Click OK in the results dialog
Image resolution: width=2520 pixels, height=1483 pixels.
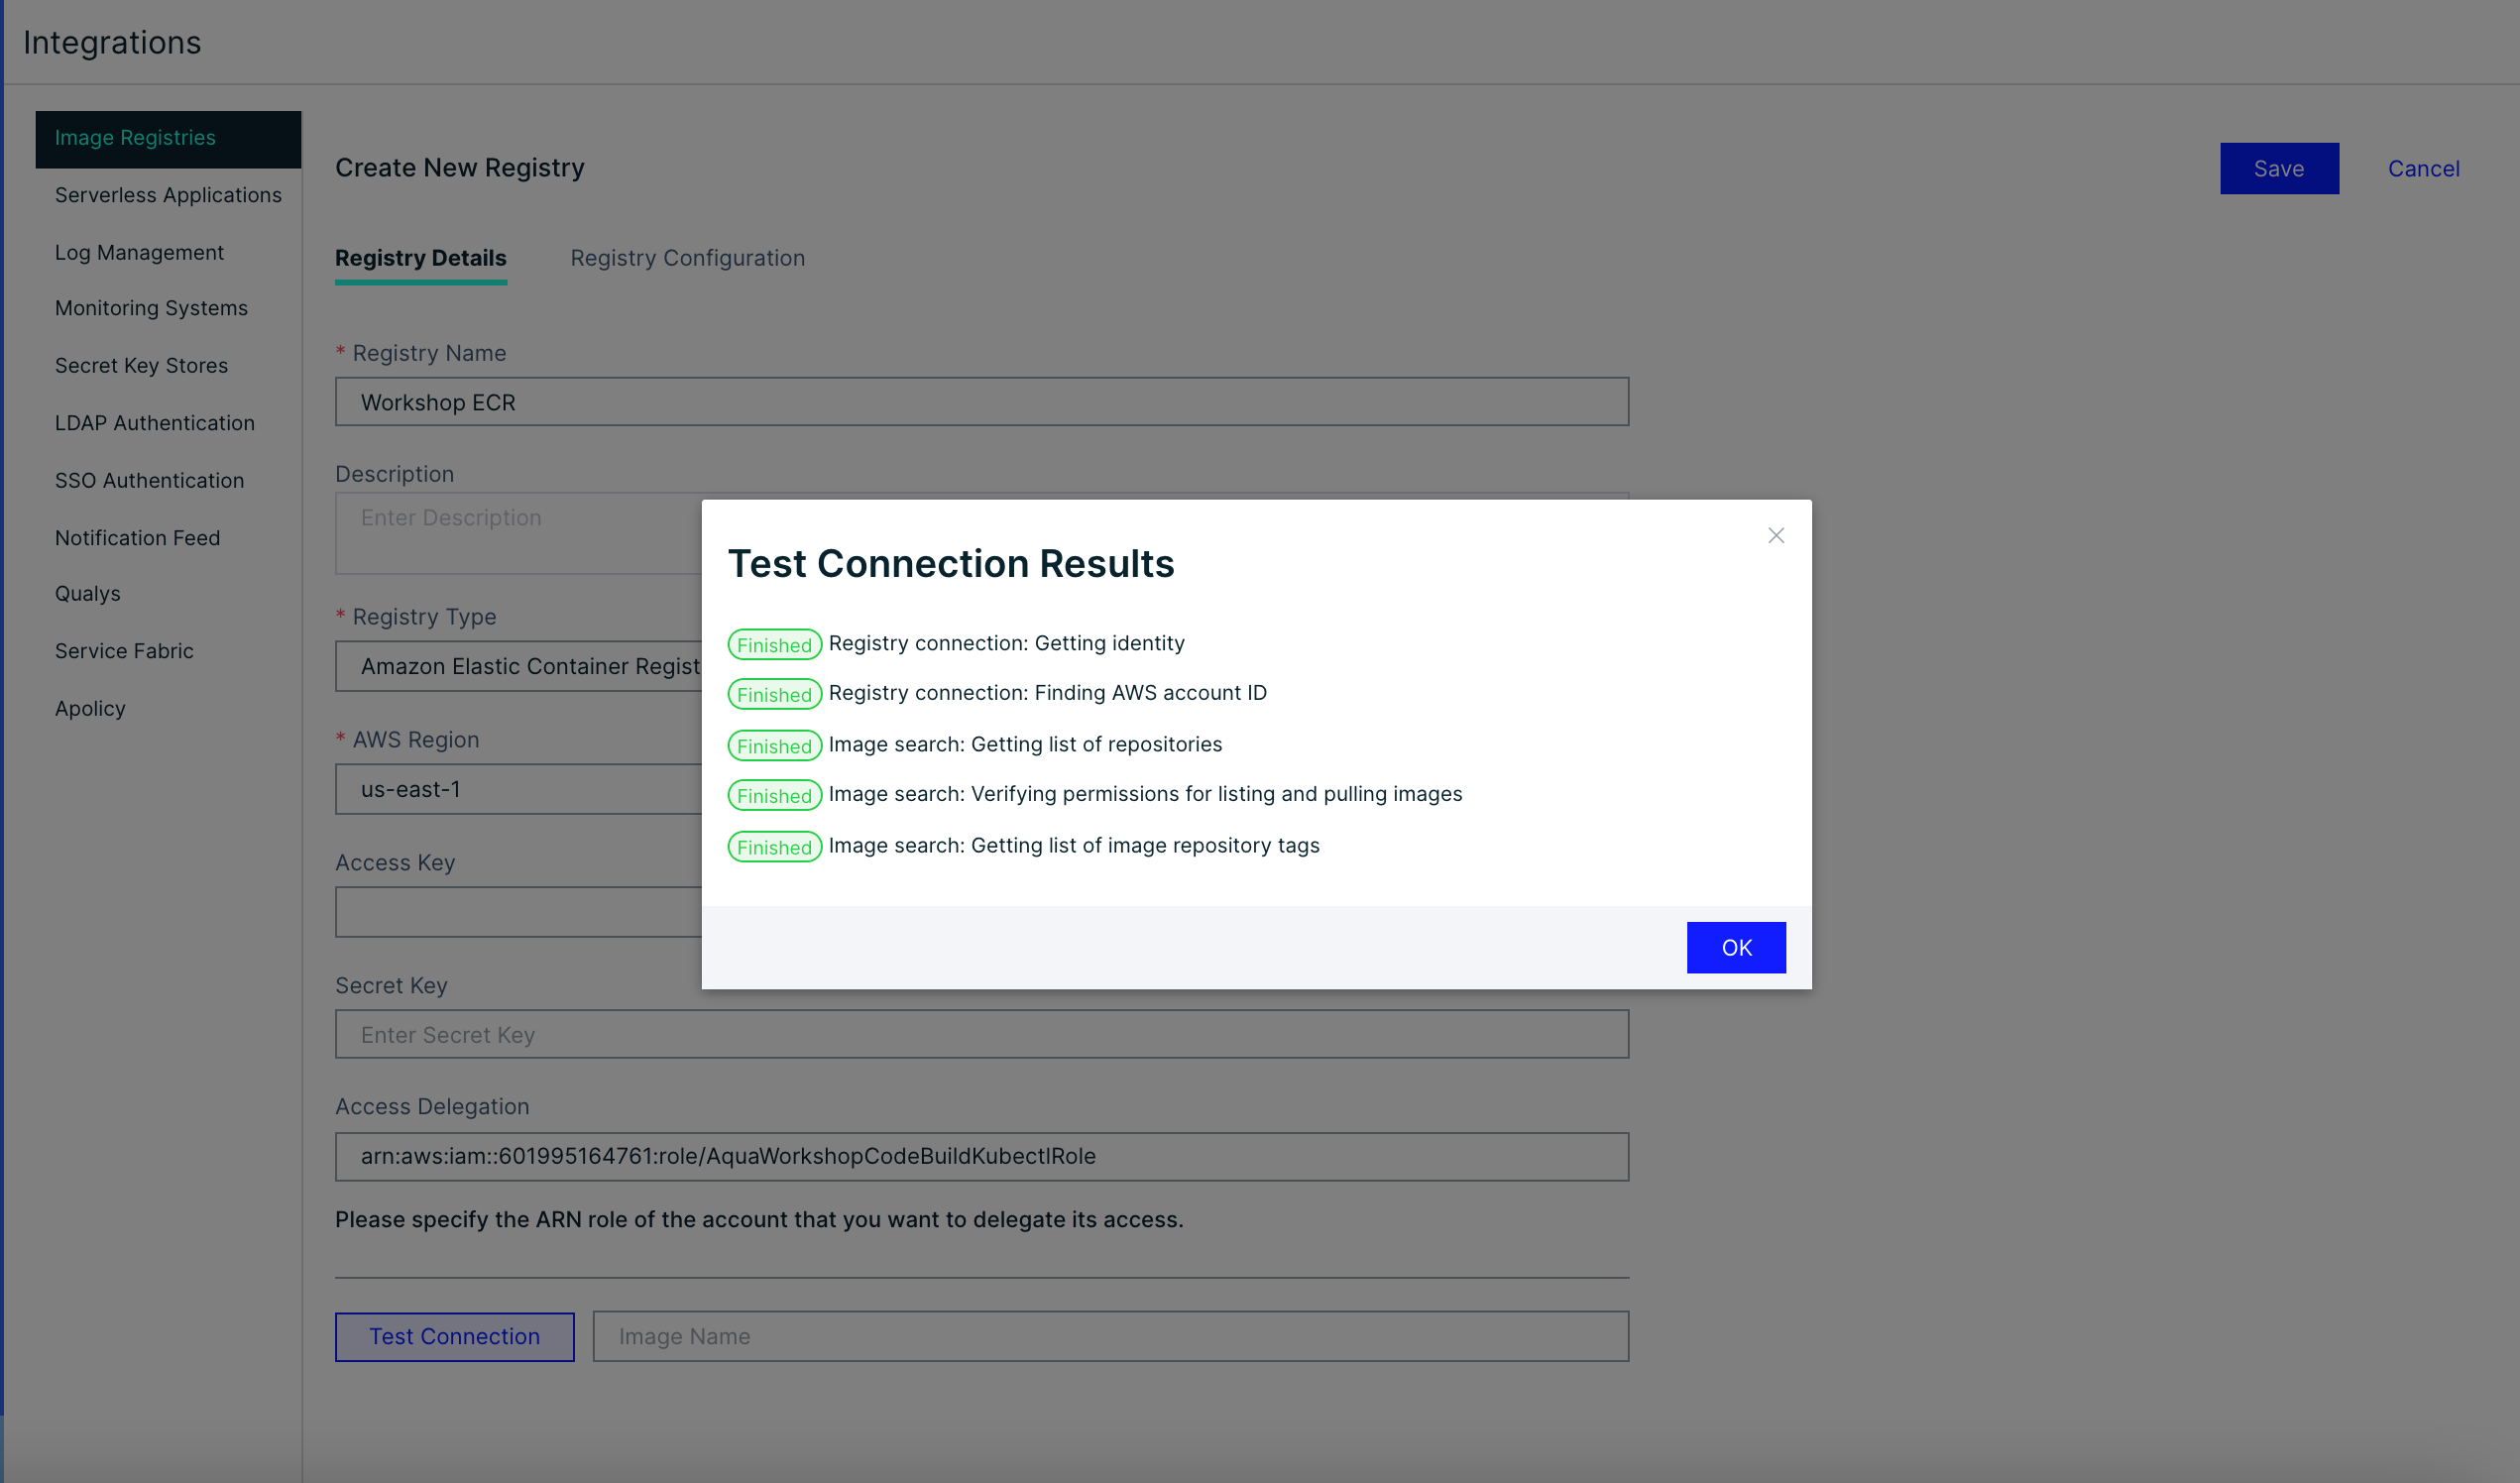(x=1736, y=947)
